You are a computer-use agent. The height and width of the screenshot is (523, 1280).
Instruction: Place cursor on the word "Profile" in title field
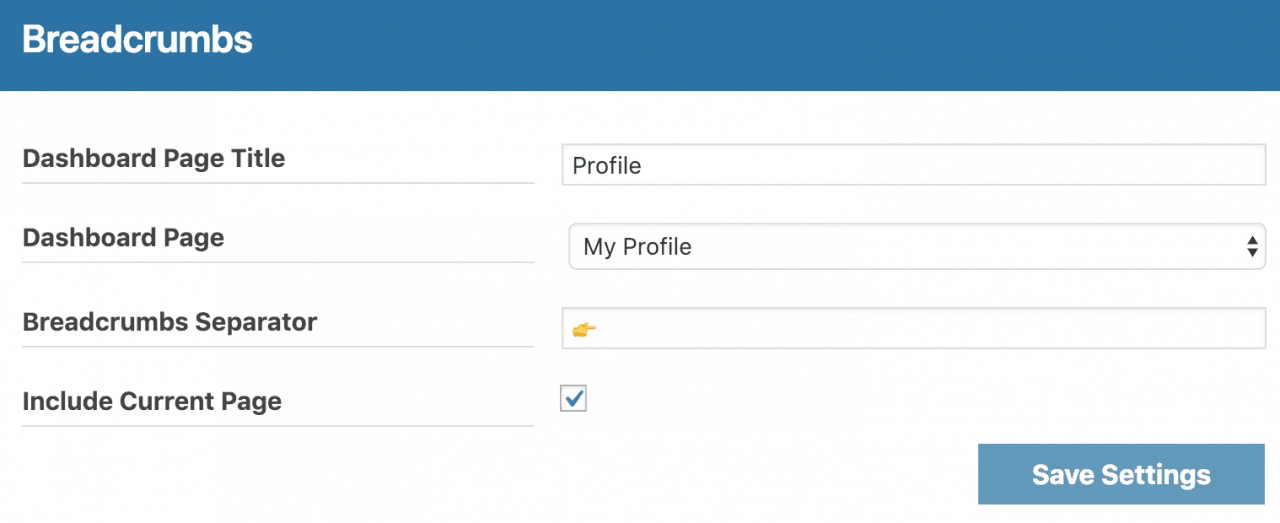tap(606, 165)
